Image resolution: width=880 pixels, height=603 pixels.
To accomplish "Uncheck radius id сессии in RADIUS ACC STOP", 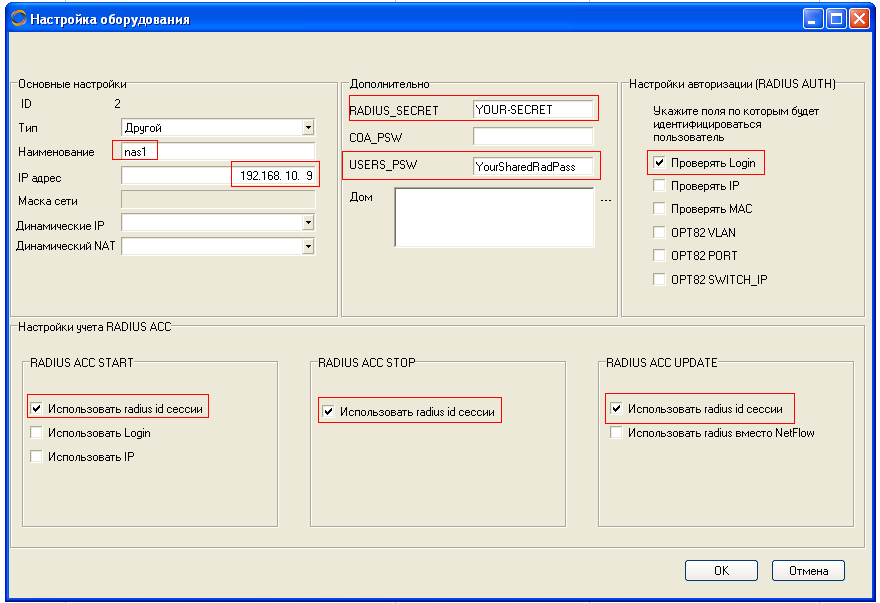I will coord(328,411).
